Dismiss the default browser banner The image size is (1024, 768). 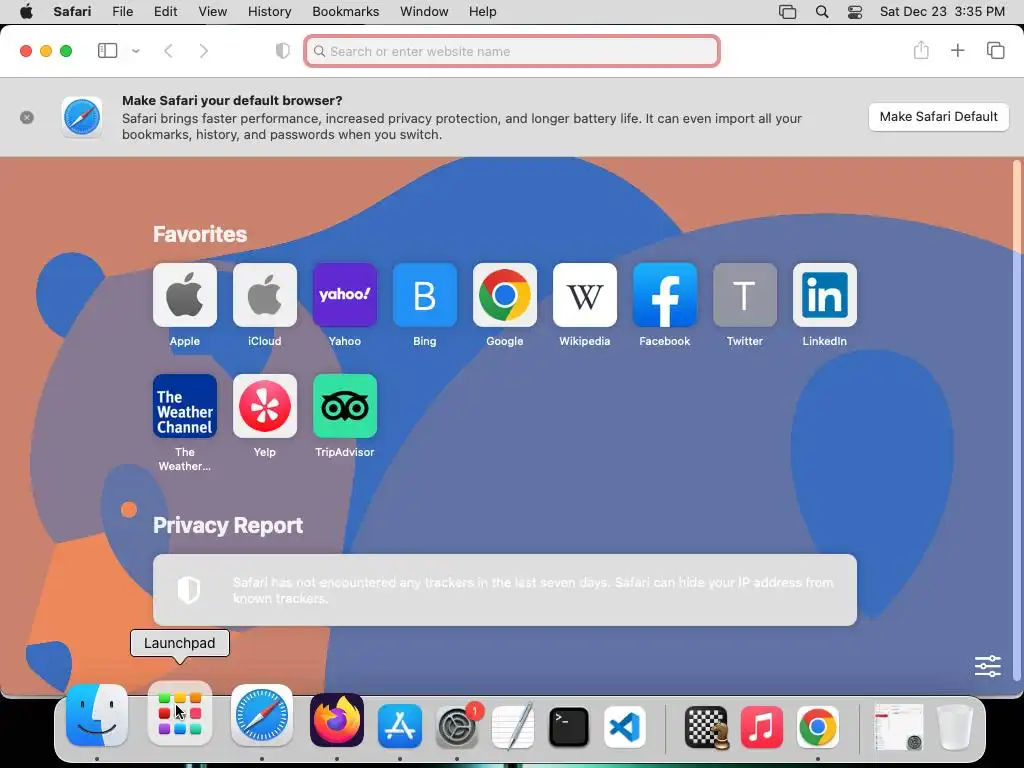[27, 118]
